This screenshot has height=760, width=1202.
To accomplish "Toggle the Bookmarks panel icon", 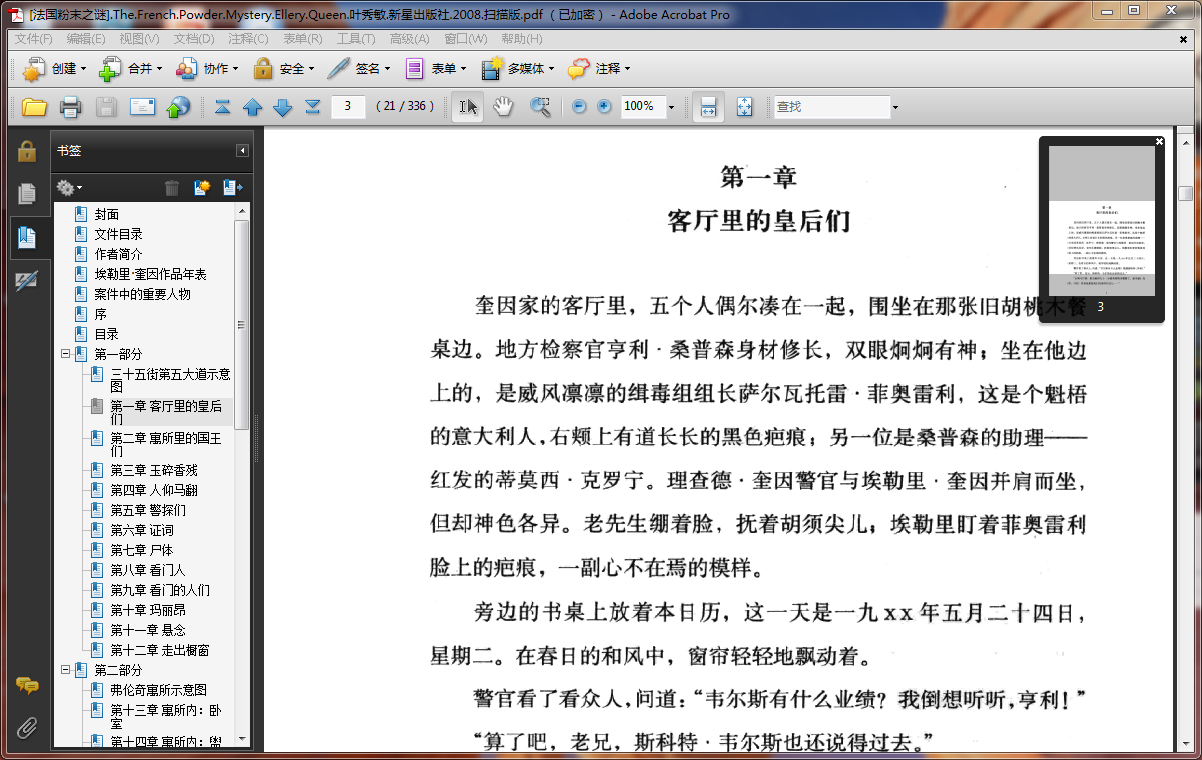I will 27,238.
